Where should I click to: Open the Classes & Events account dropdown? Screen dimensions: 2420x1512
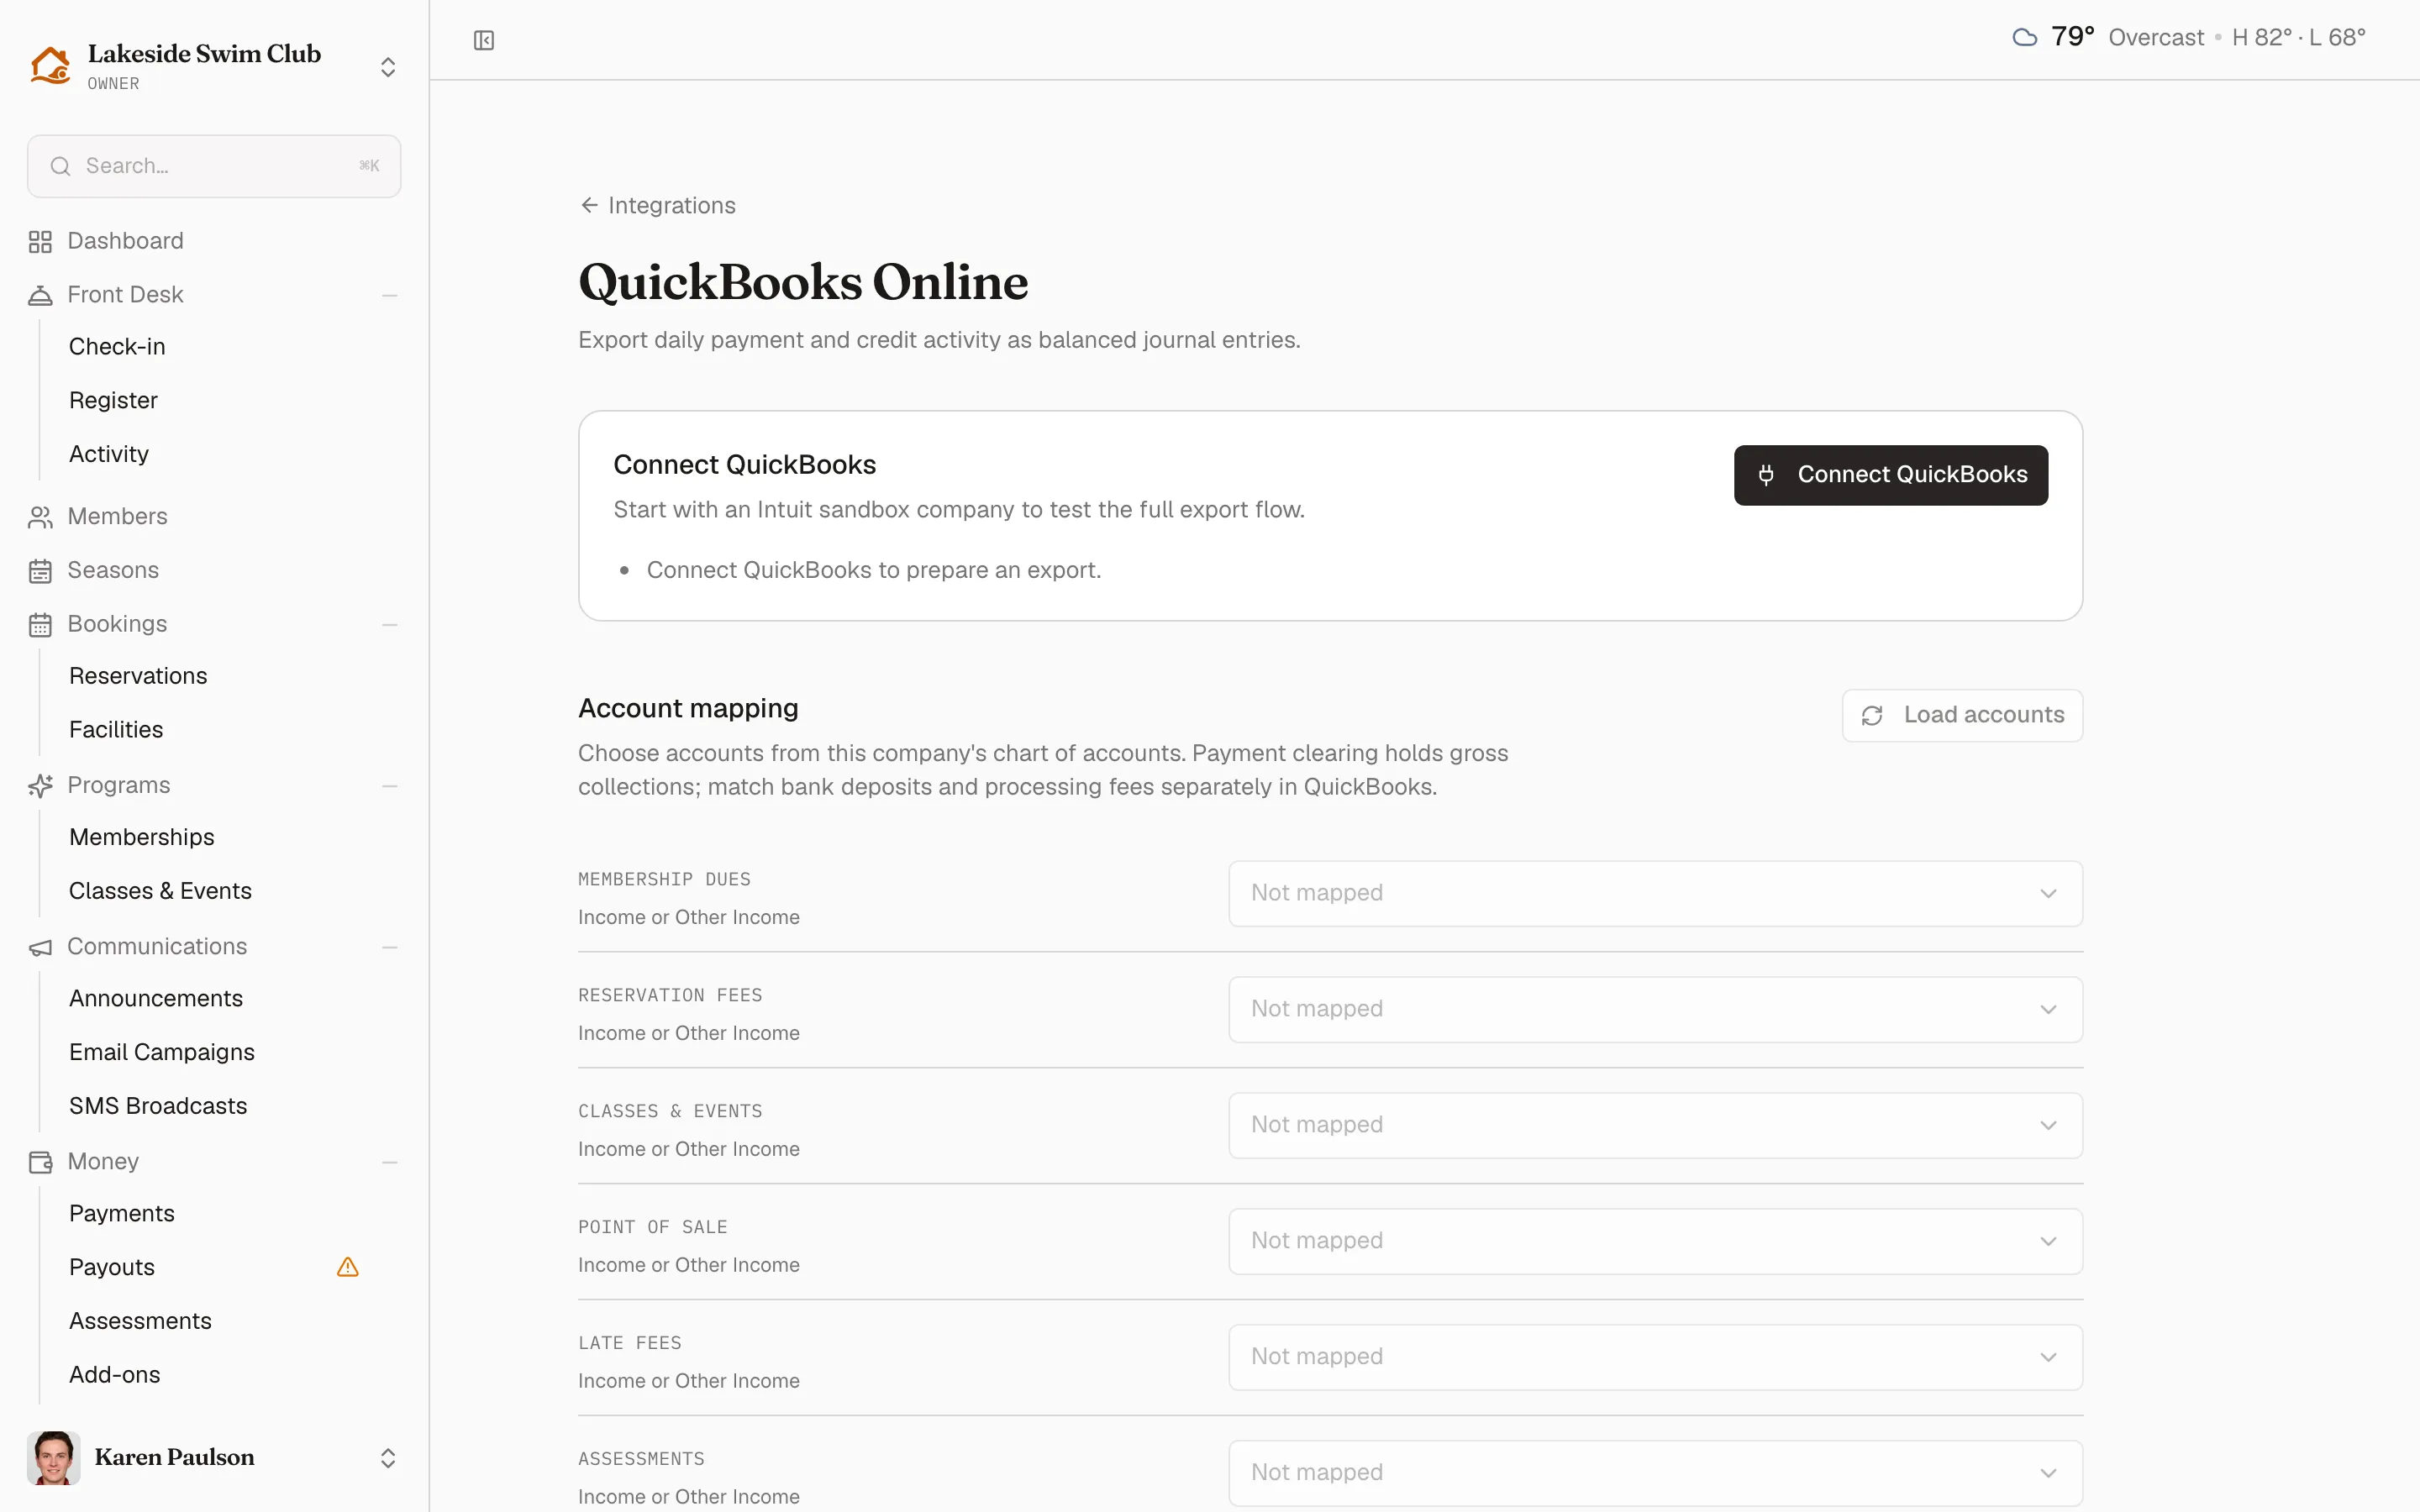[x=1655, y=1125]
